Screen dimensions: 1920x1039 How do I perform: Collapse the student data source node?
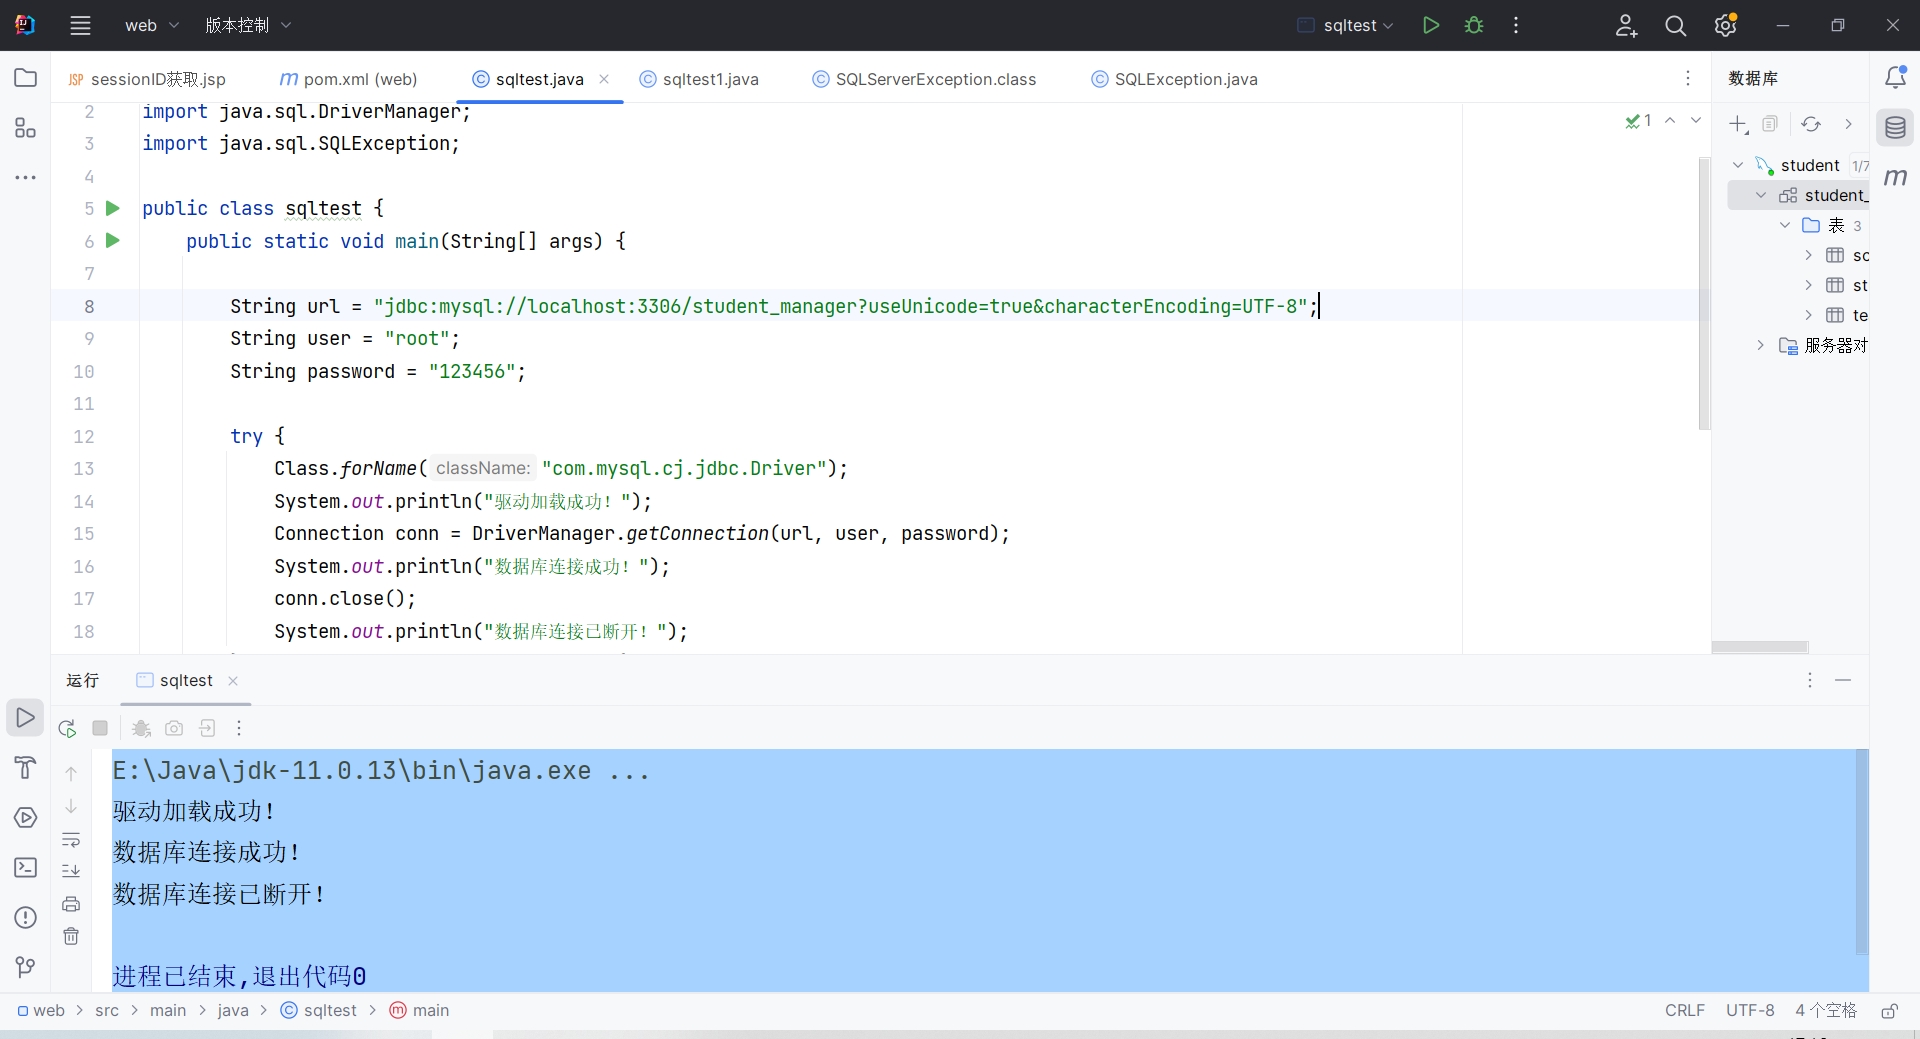coord(1738,165)
